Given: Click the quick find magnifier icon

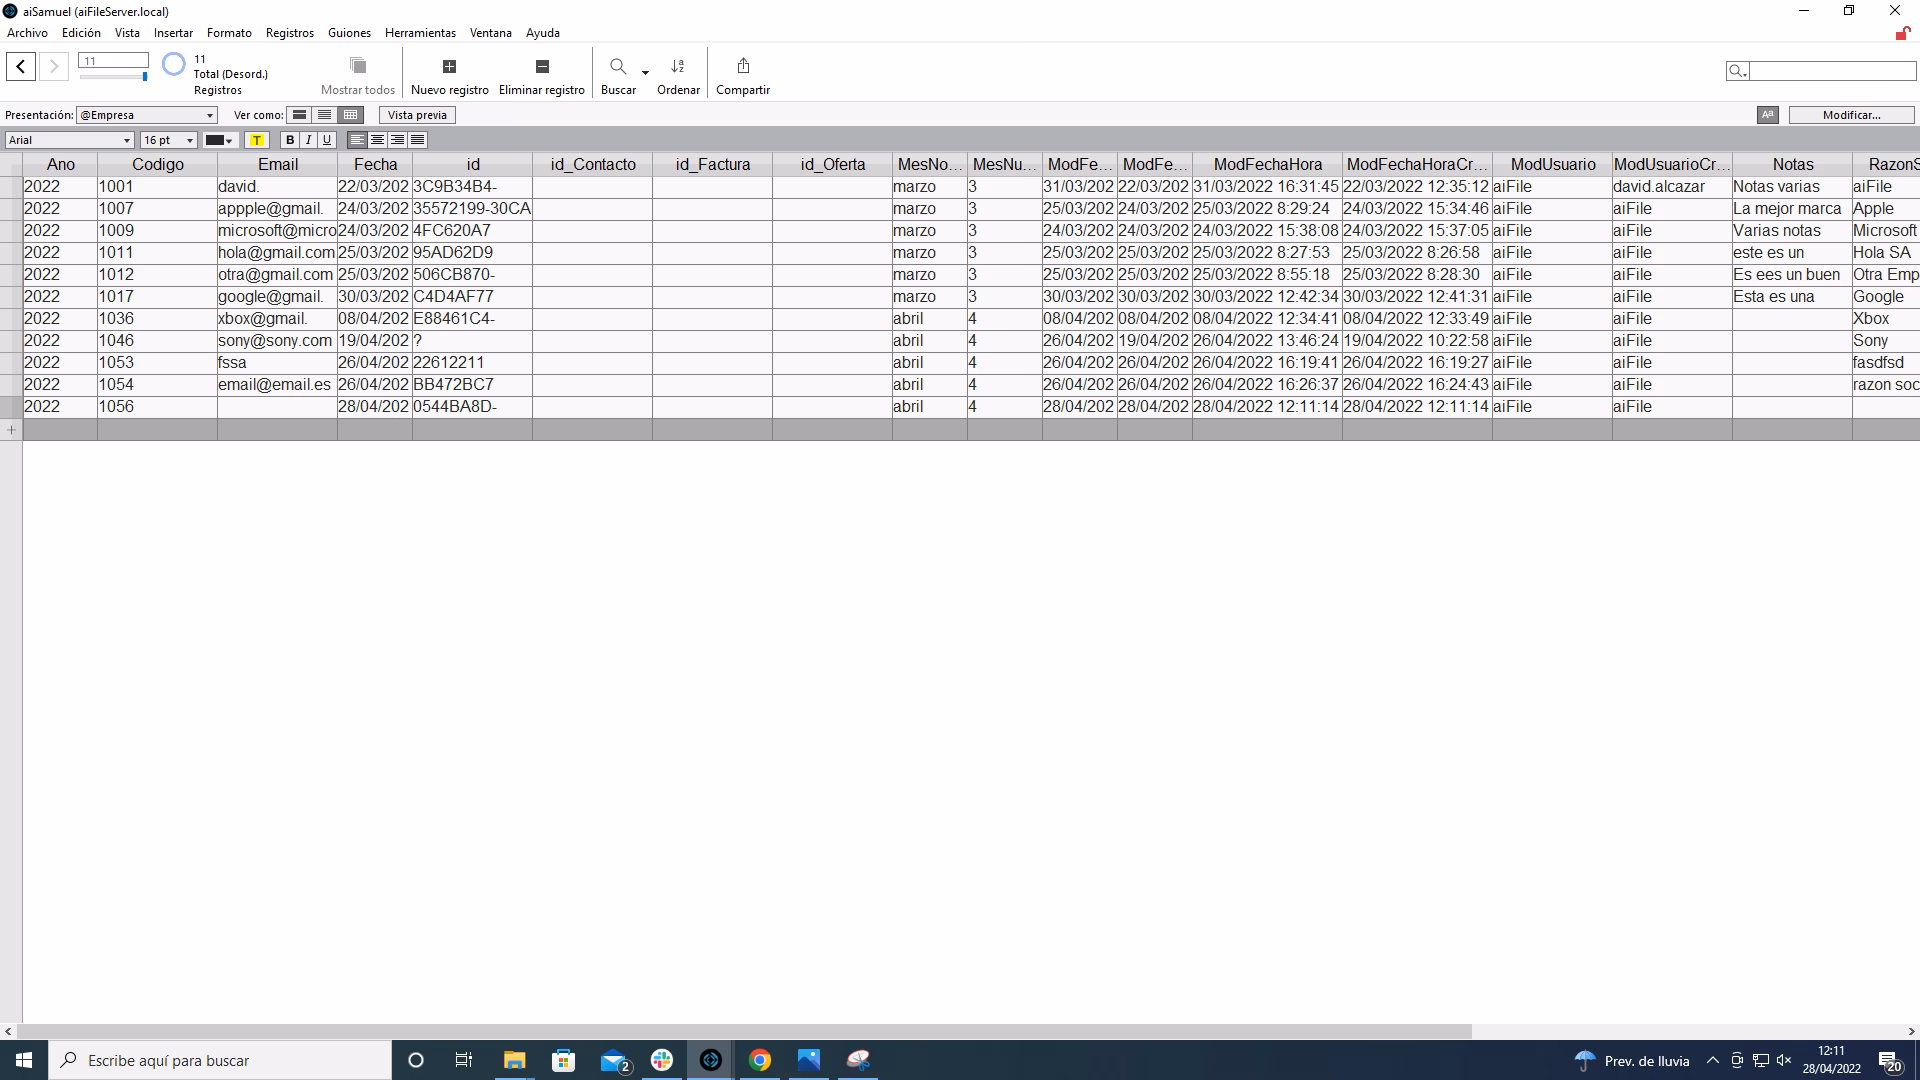Looking at the screenshot, I should 1737,71.
